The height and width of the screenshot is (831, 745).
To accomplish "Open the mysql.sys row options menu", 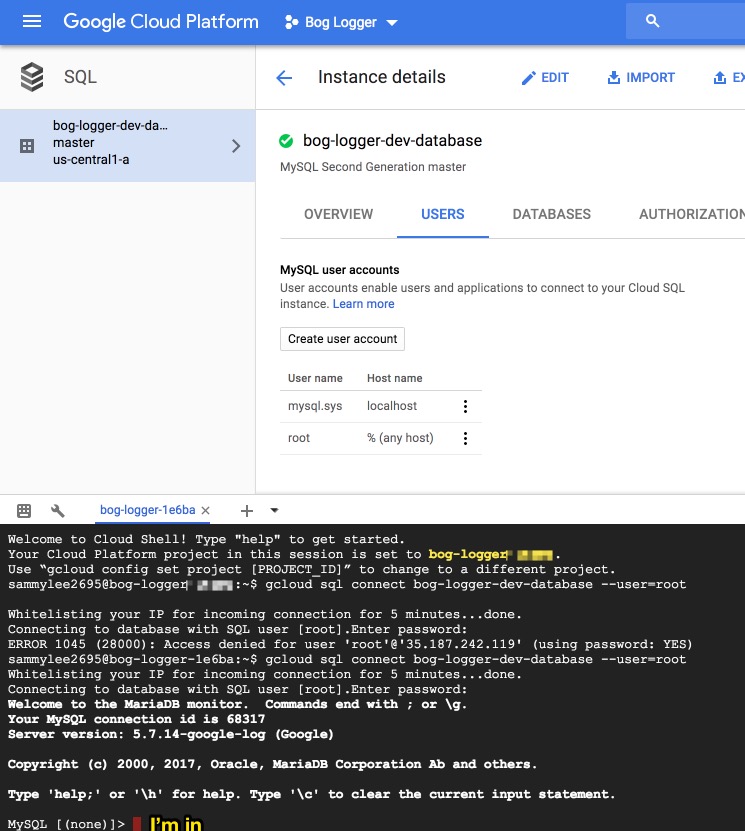I will click(465, 406).
